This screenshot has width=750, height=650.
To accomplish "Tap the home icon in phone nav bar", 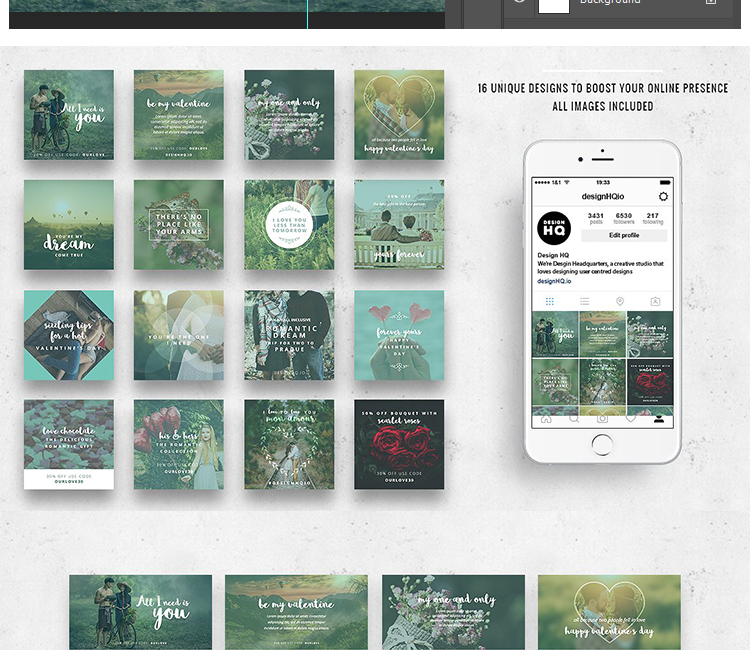I will click(x=546, y=419).
